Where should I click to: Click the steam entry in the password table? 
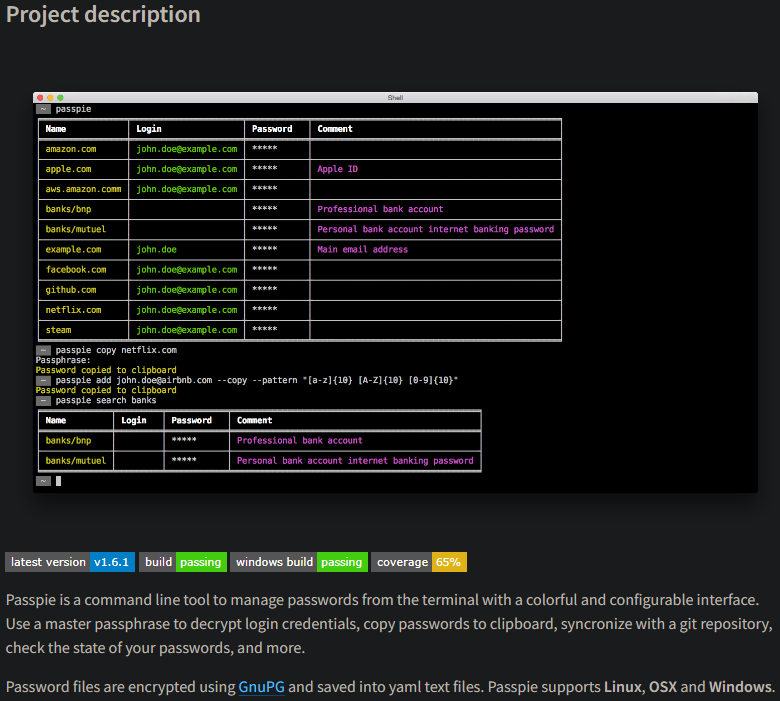point(58,330)
